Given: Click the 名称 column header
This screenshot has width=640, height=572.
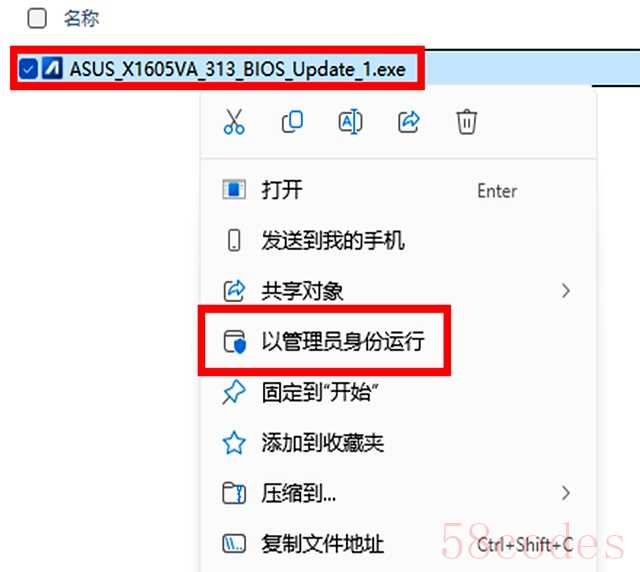Looking at the screenshot, I should [81, 19].
